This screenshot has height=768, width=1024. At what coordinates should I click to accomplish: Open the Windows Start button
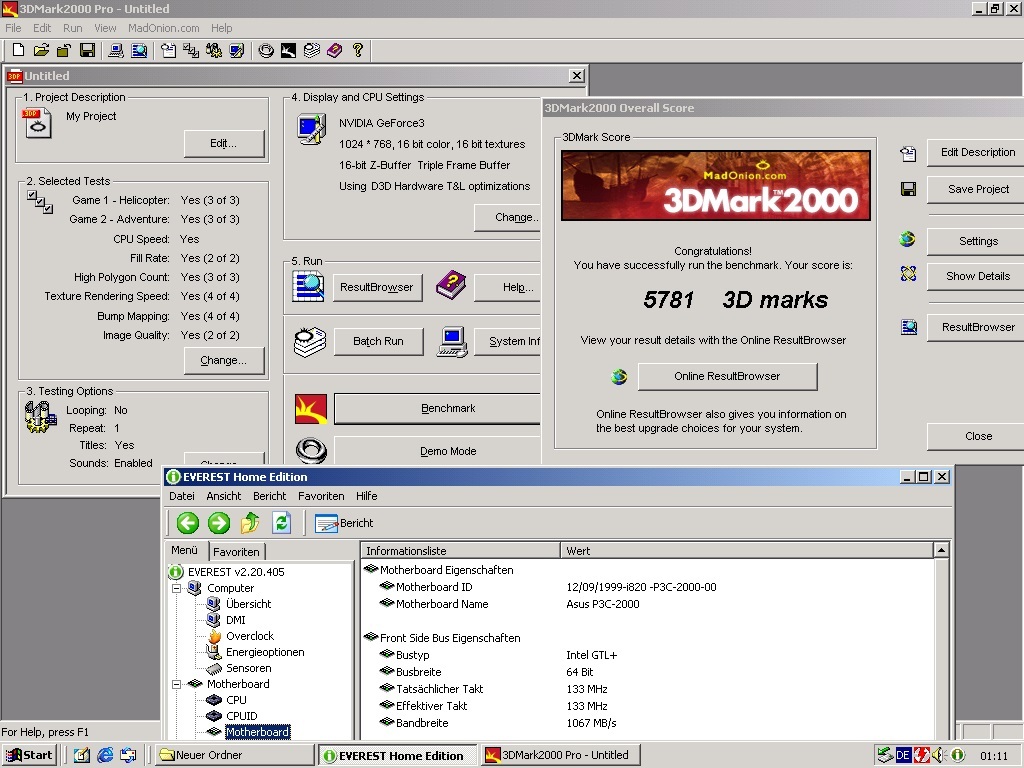29,756
